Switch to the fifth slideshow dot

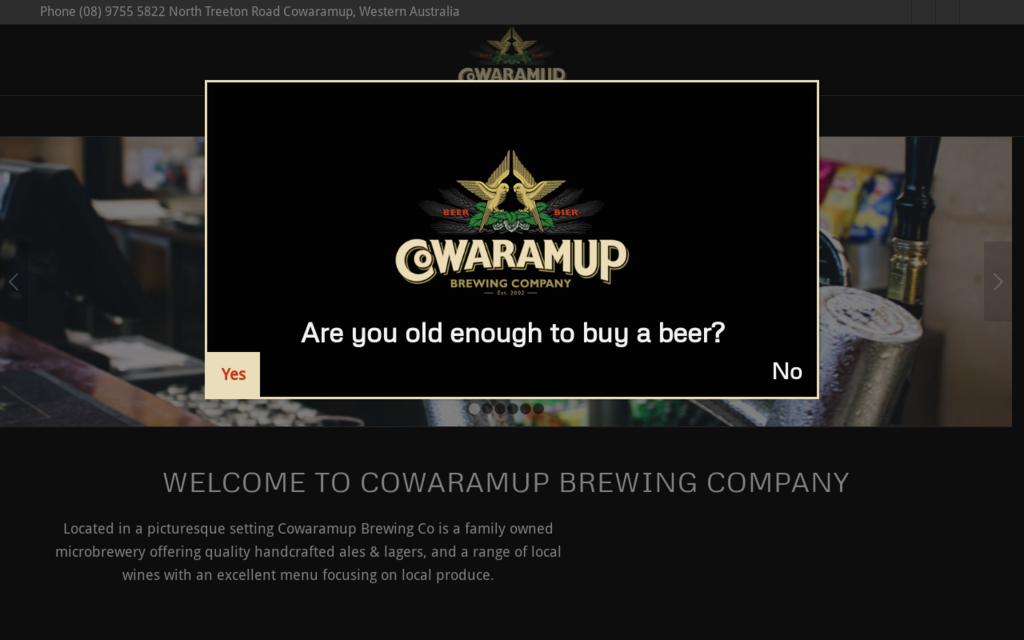[525, 408]
